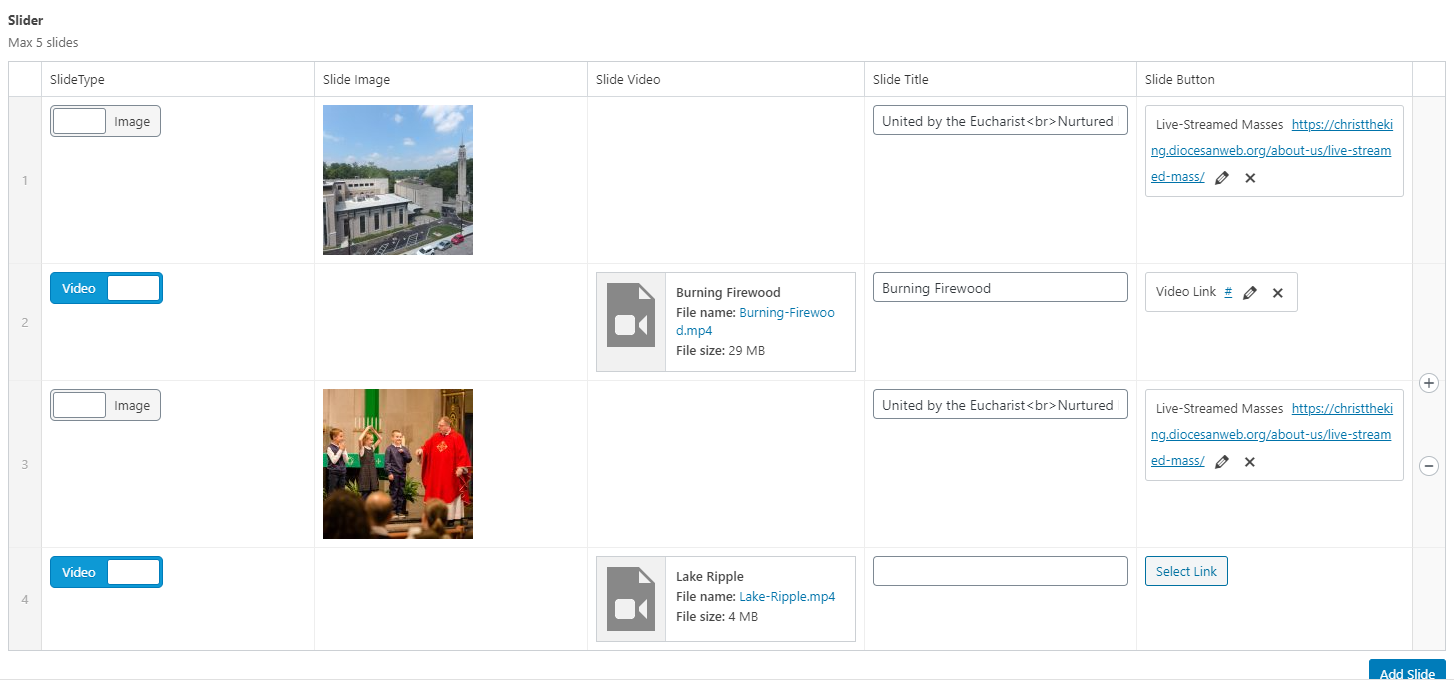
Task: Click the empty Slide Title field in row 4
Action: pyautogui.click(x=999, y=571)
